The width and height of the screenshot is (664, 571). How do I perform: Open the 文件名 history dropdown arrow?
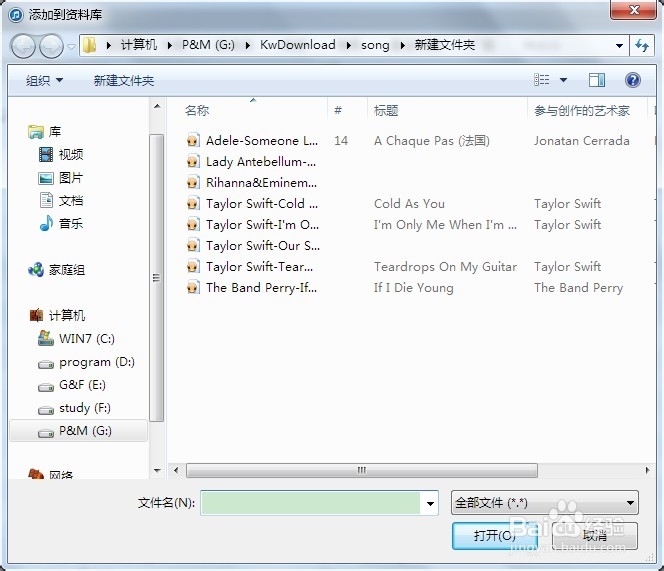(430, 503)
